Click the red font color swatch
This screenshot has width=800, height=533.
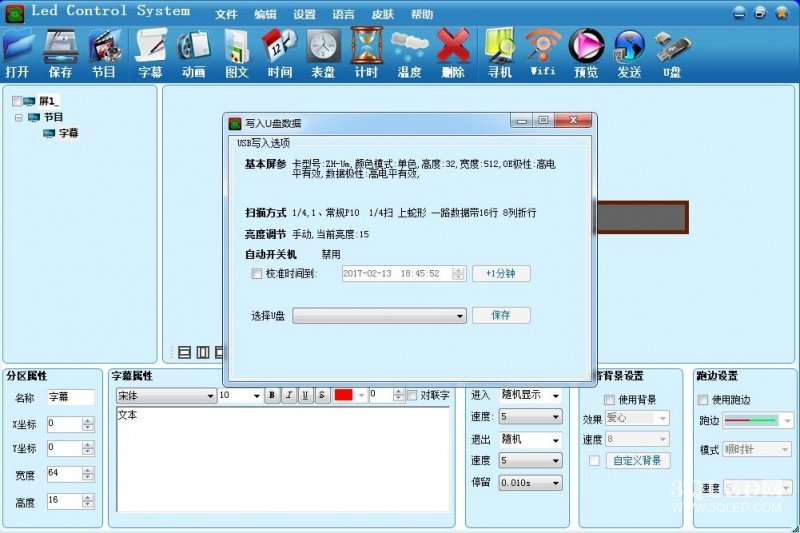[x=344, y=396]
